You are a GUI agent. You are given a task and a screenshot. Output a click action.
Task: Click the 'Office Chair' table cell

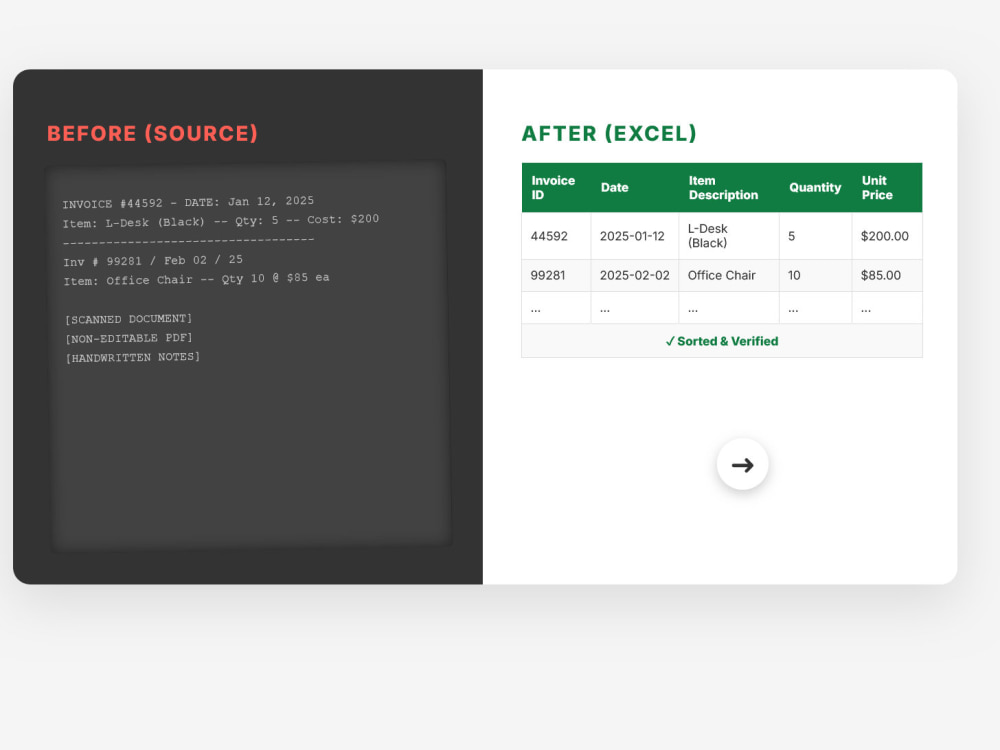(729, 276)
